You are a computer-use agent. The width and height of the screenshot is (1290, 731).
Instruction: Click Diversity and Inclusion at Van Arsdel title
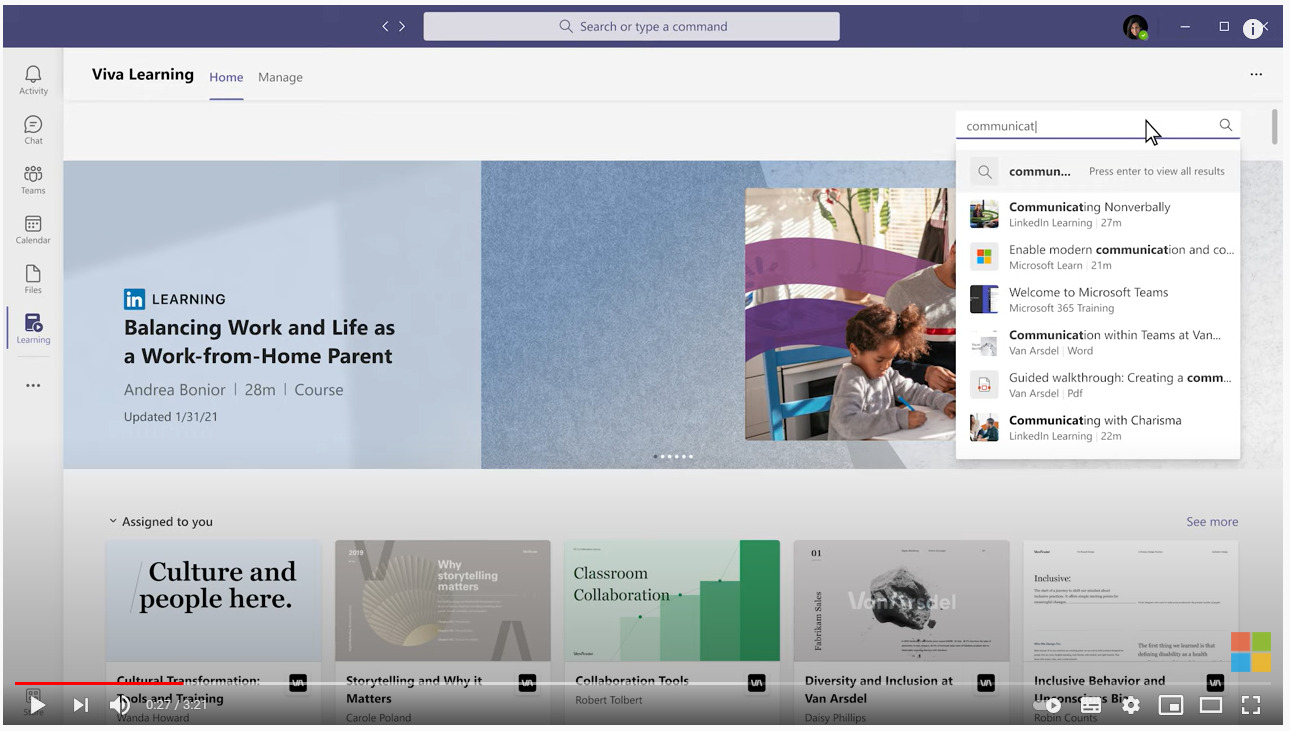click(x=879, y=689)
